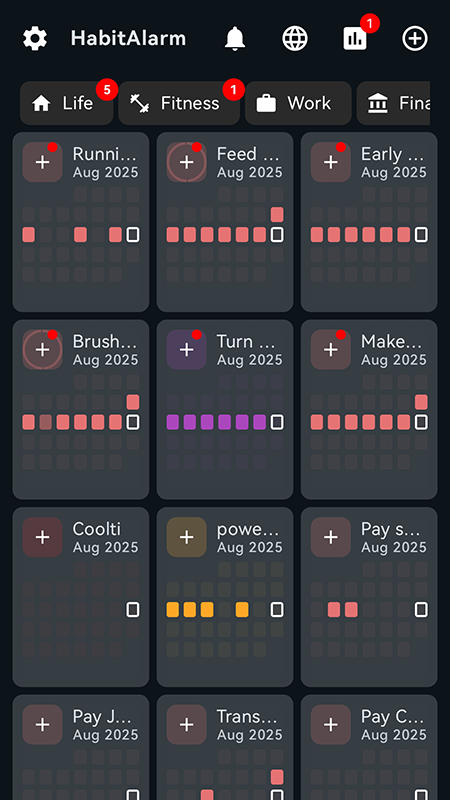Open the statistics chart icon
The width and height of the screenshot is (450, 800).
(355, 38)
